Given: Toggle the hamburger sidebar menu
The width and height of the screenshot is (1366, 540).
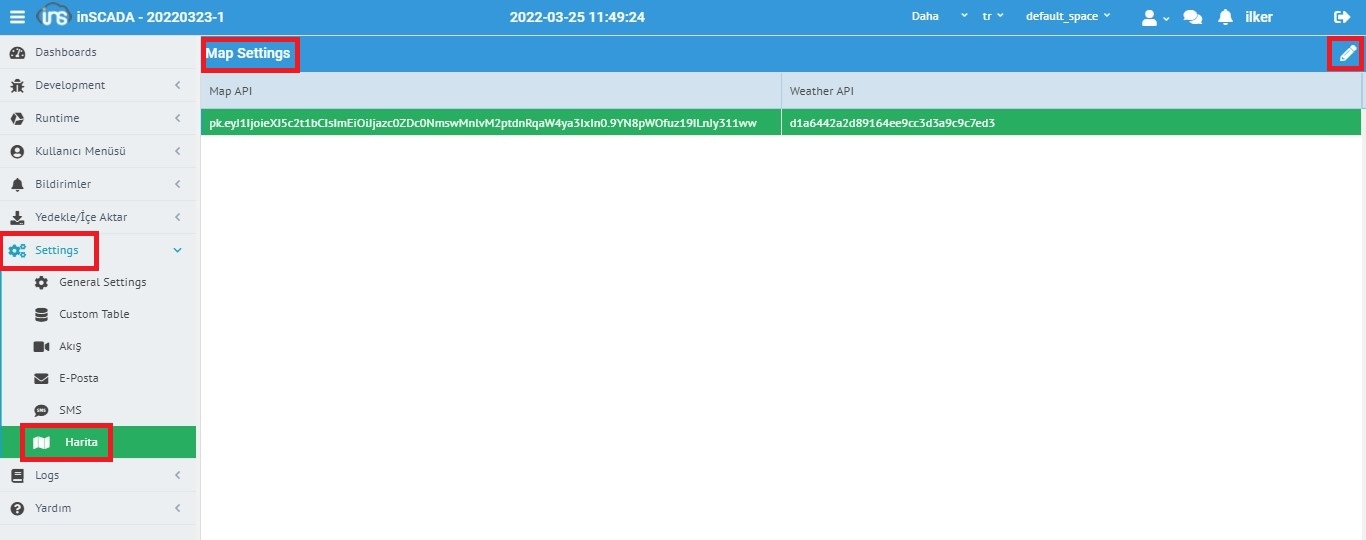Looking at the screenshot, I should 17,17.
